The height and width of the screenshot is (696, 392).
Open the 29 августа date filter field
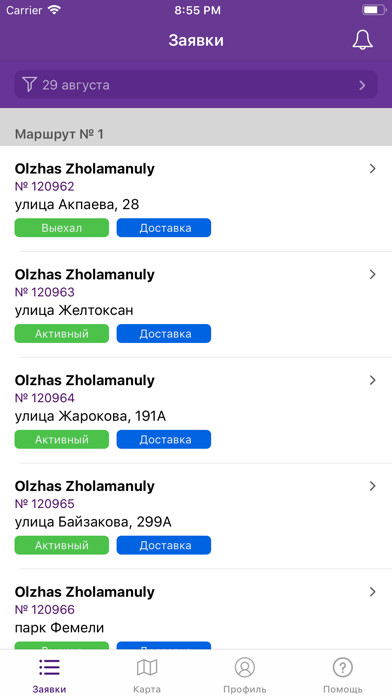(x=196, y=84)
